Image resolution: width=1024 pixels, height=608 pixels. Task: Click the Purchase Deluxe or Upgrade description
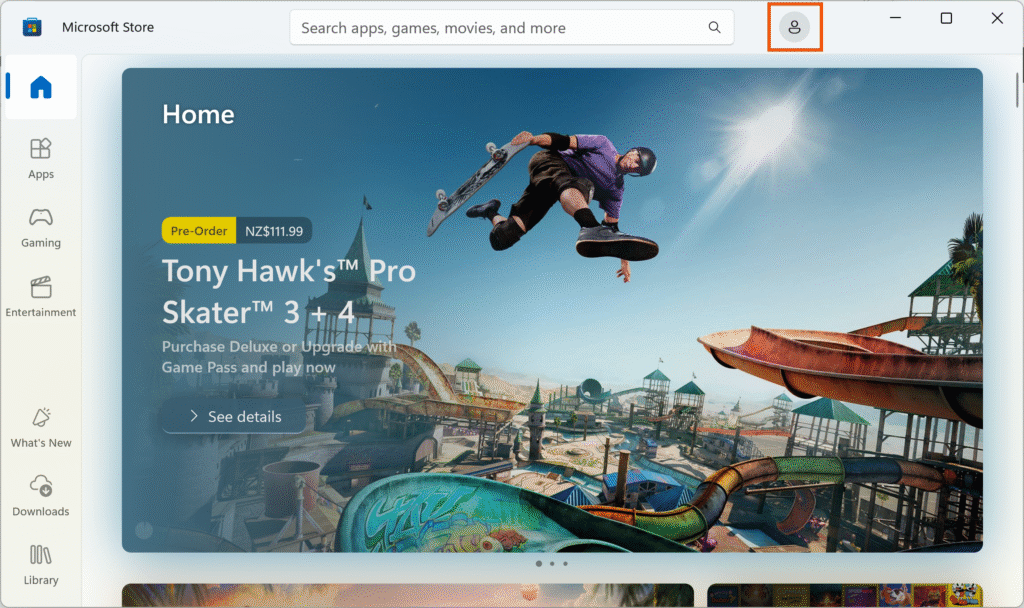279,357
